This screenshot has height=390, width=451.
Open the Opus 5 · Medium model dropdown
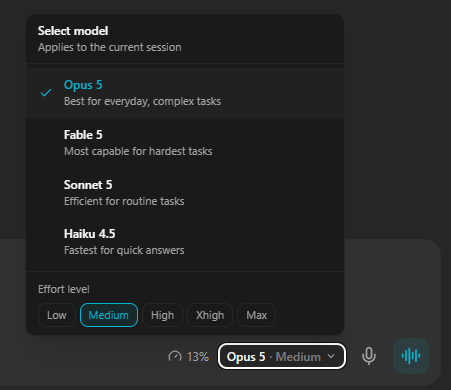282,356
